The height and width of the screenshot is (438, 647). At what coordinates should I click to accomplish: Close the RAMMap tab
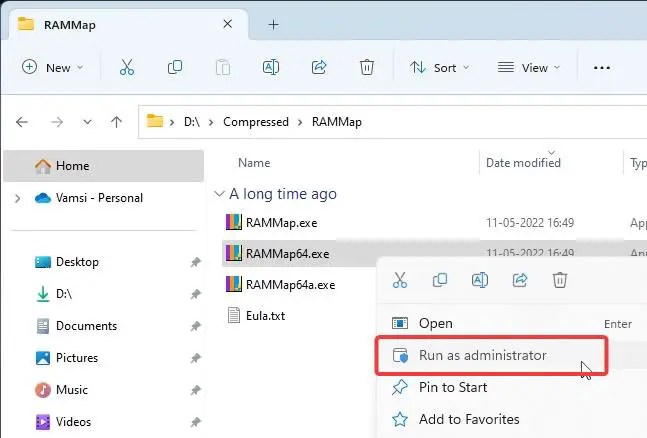(227, 24)
